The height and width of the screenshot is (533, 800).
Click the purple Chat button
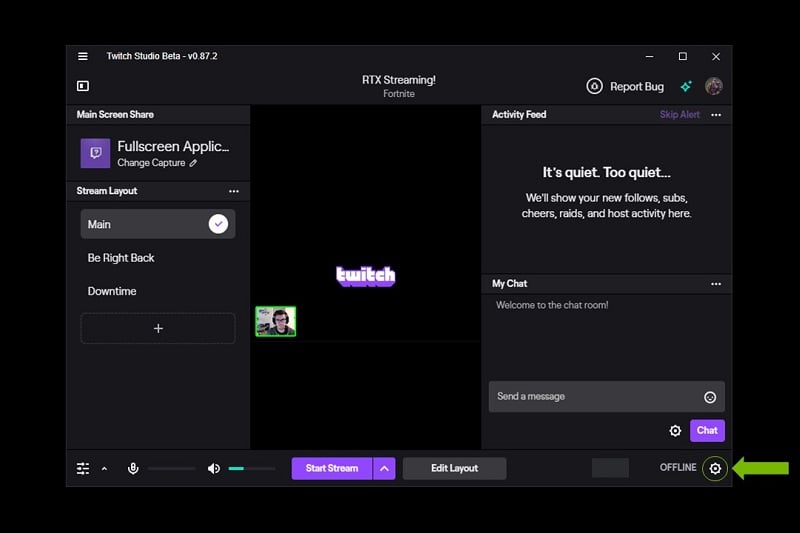[x=707, y=430]
